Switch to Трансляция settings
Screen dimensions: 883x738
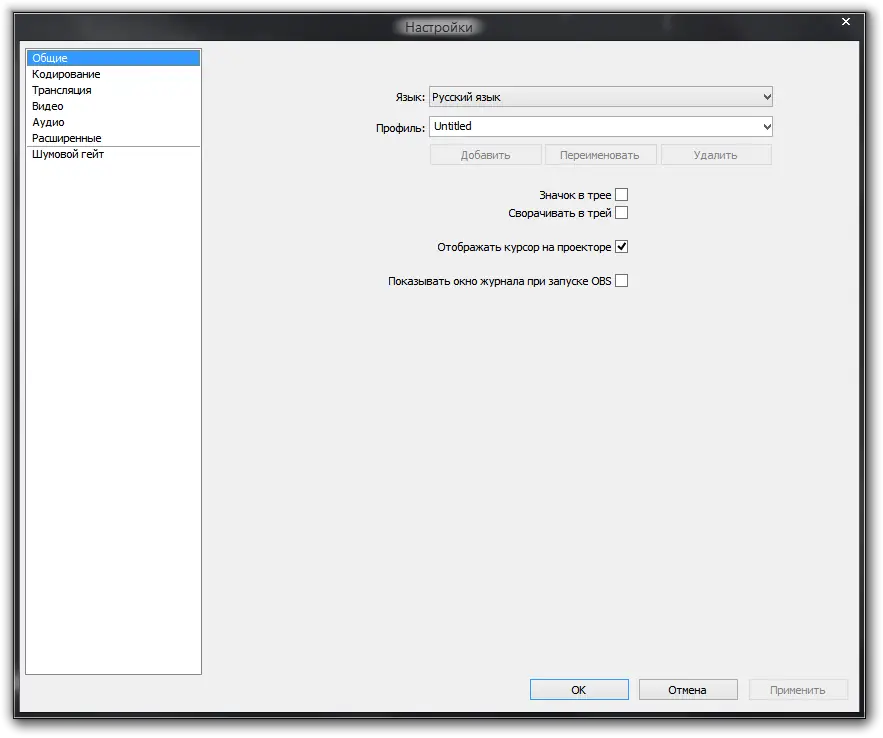(x=113, y=90)
